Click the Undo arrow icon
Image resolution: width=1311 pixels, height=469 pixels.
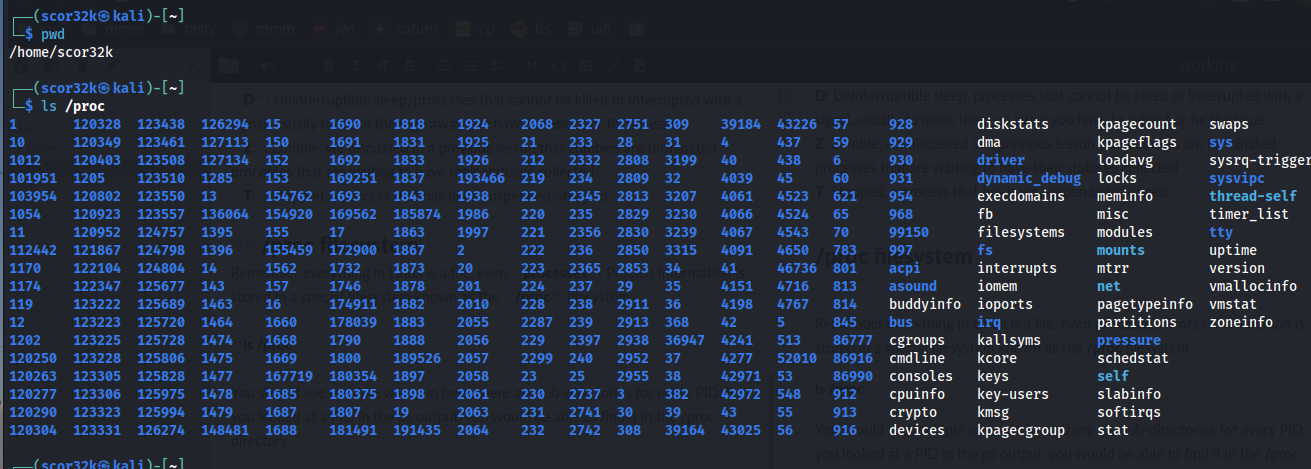pos(268,65)
